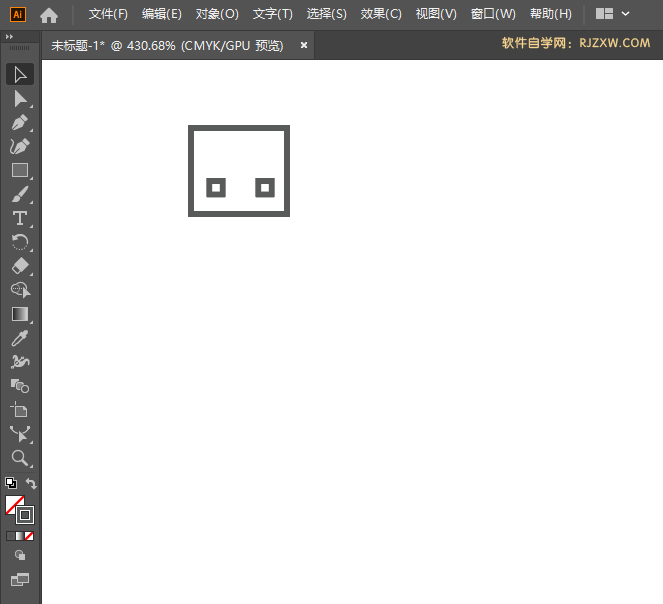Select the Artboard tool
The height and width of the screenshot is (604, 663).
tap(20, 410)
